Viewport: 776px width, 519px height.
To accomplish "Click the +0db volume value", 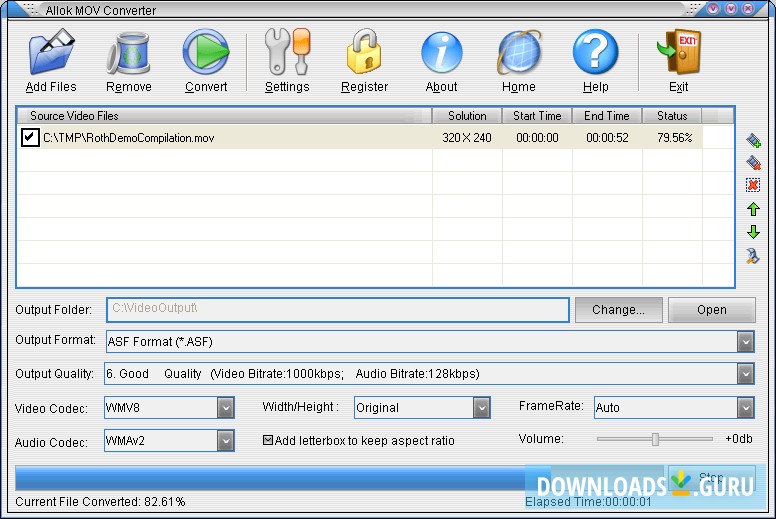I will [739, 439].
